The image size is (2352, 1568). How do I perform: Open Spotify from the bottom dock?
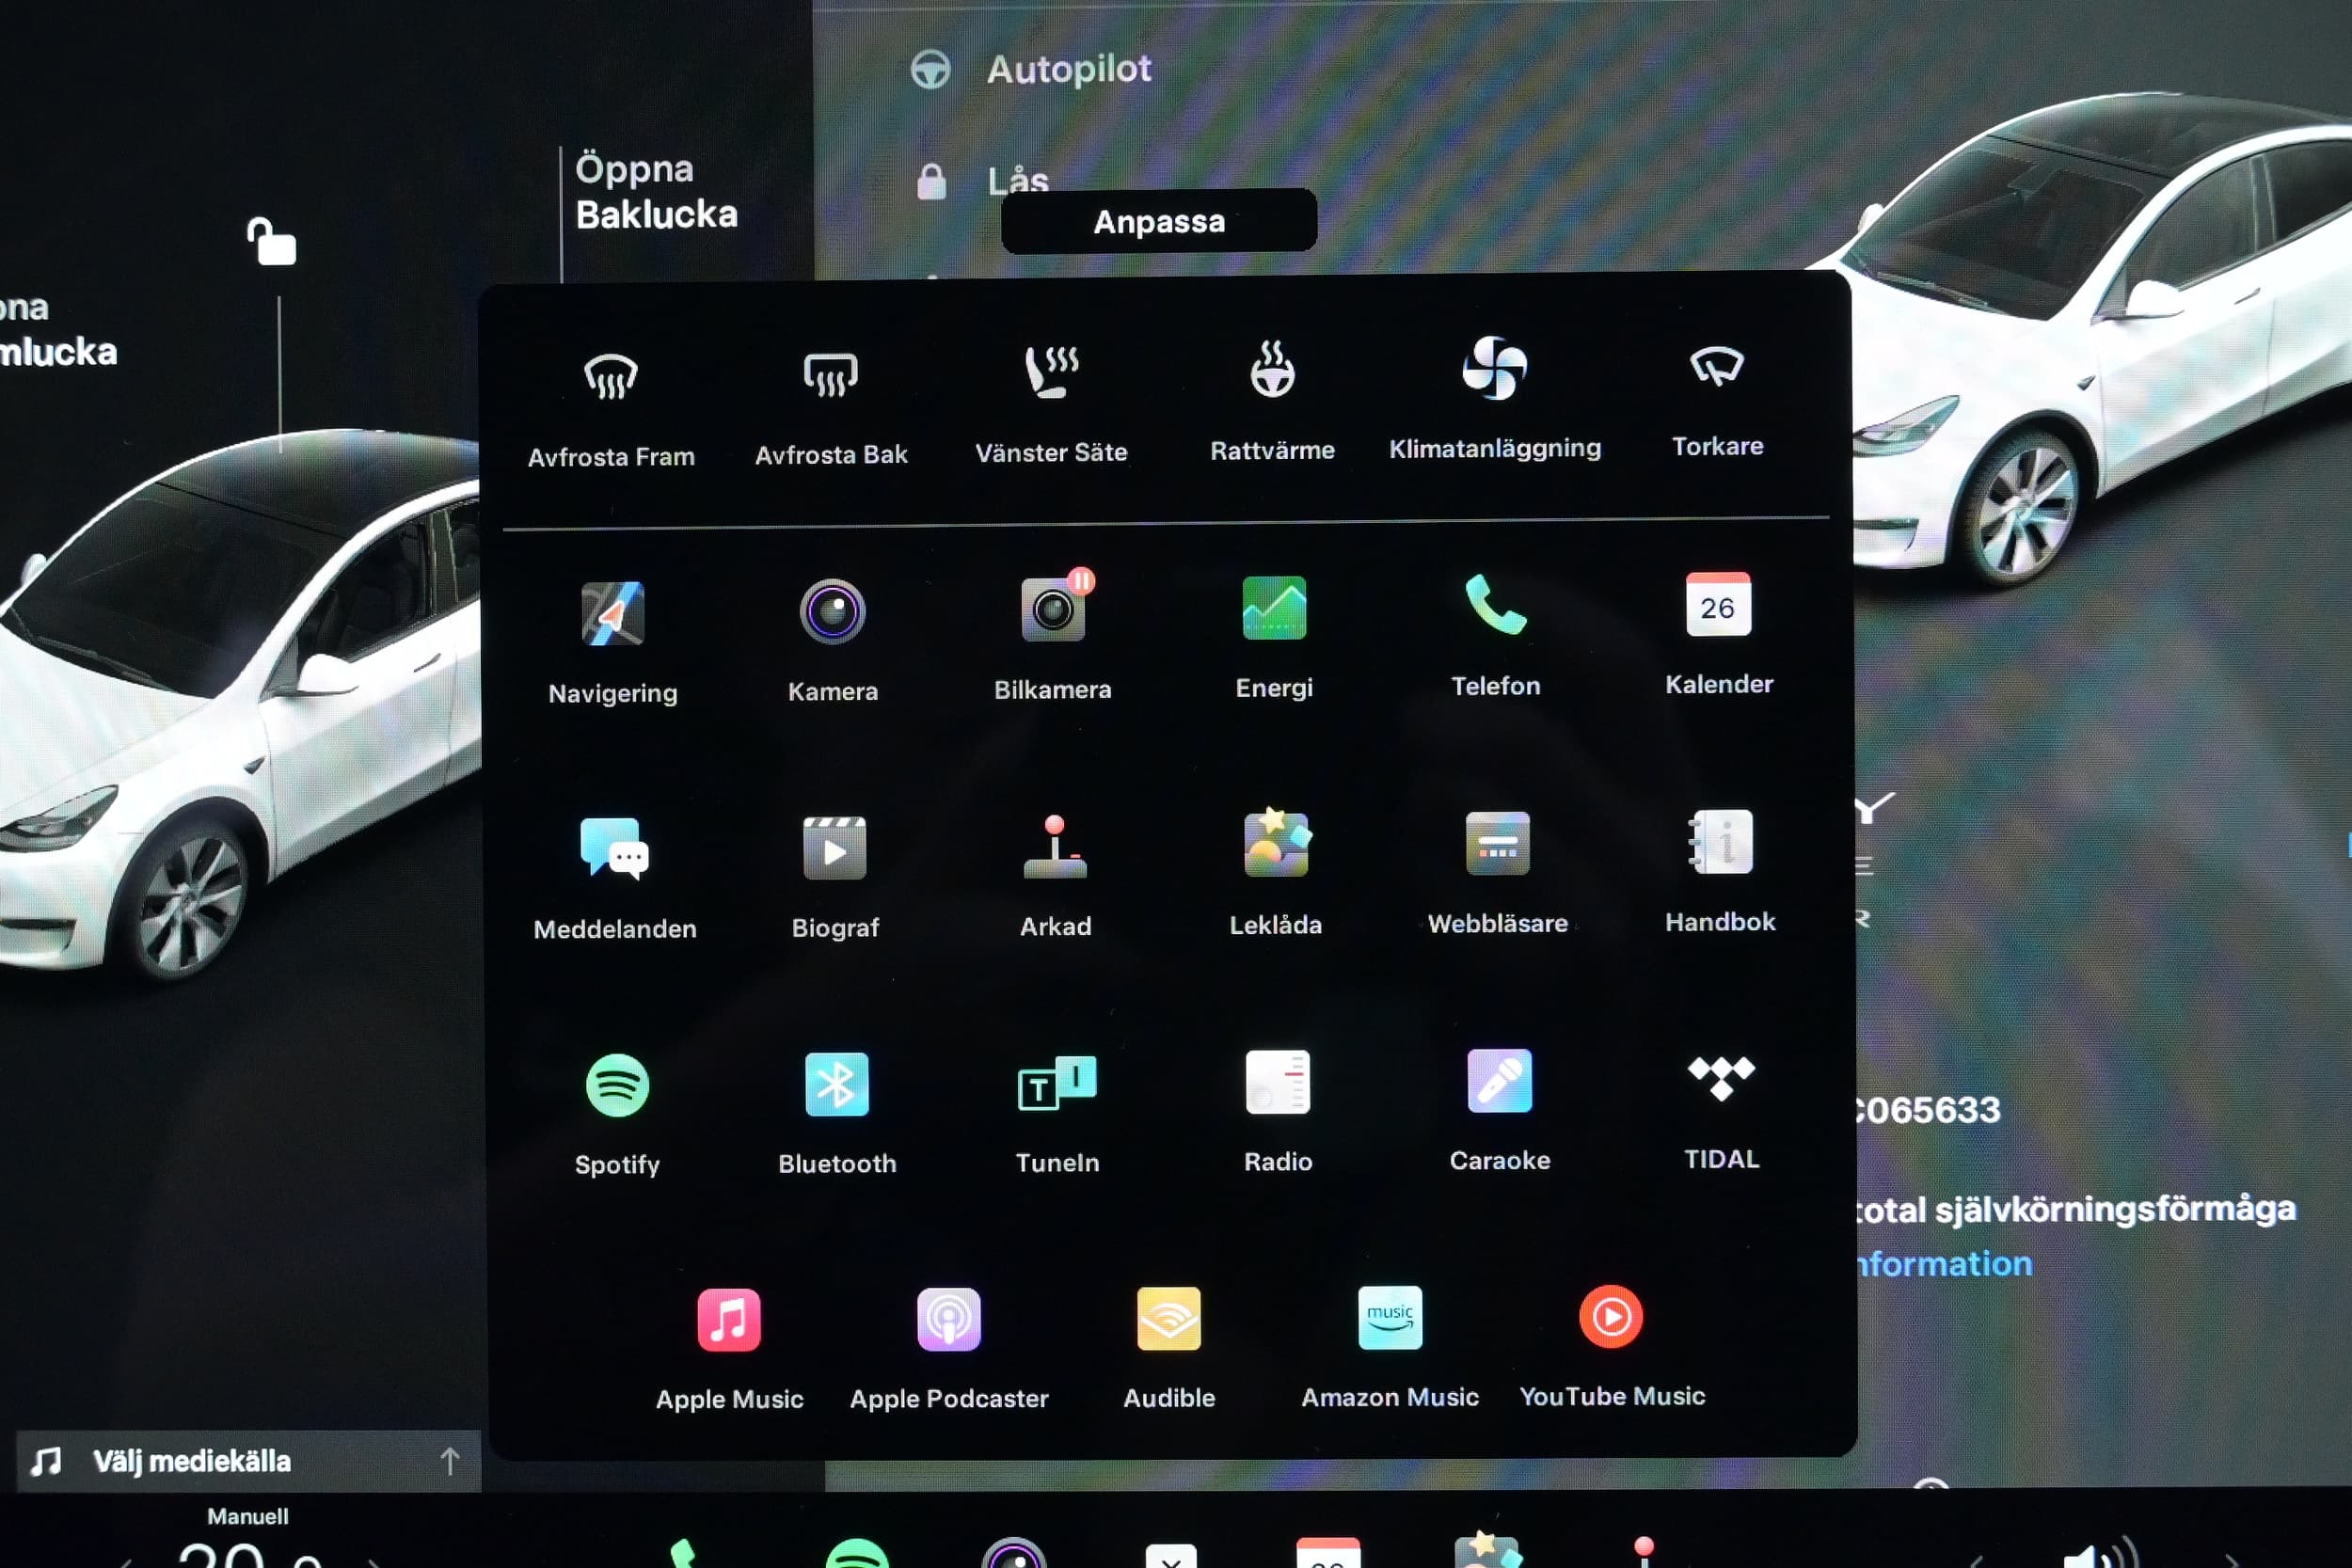click(x=856, y=1554)
